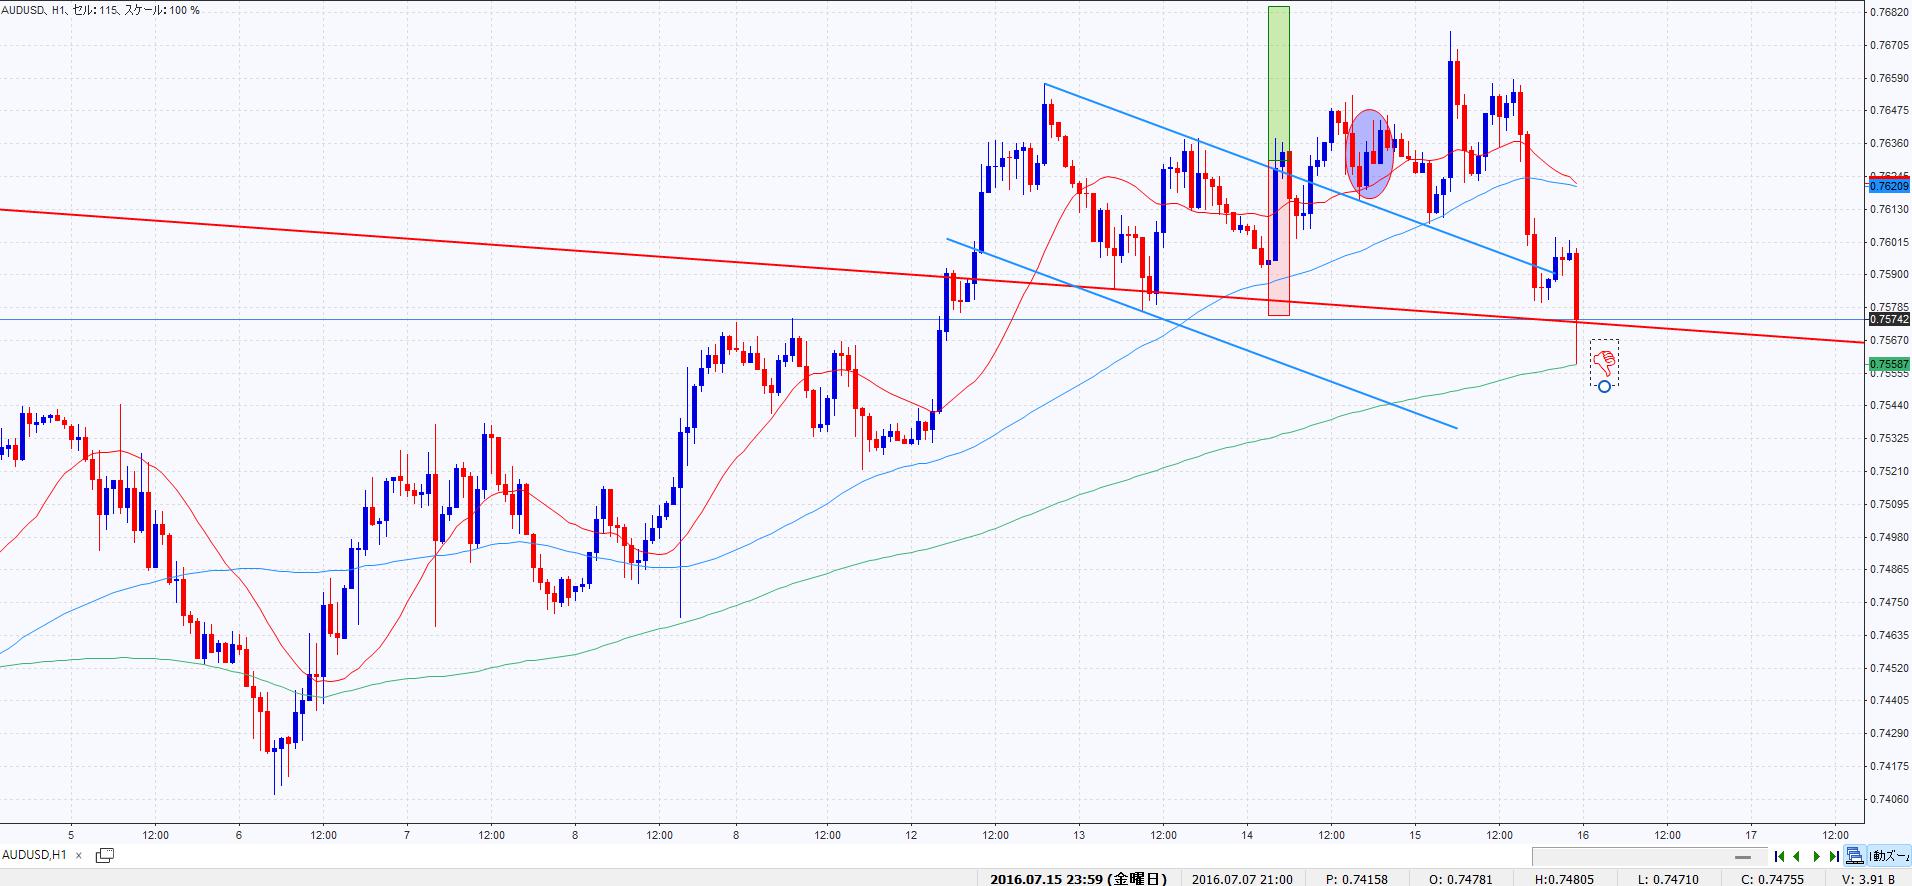1912x886 pixels.
Task: Select the red thumbs-down marker on chart
Action: (1604, 360)
